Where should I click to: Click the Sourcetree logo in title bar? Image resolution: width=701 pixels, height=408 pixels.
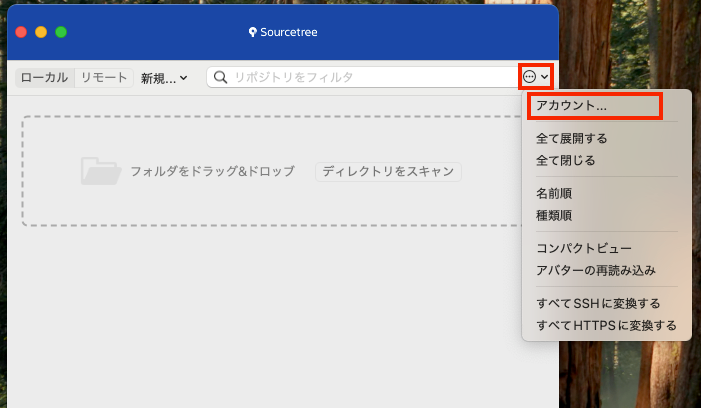pyautogui.click(x=253, y=32)
